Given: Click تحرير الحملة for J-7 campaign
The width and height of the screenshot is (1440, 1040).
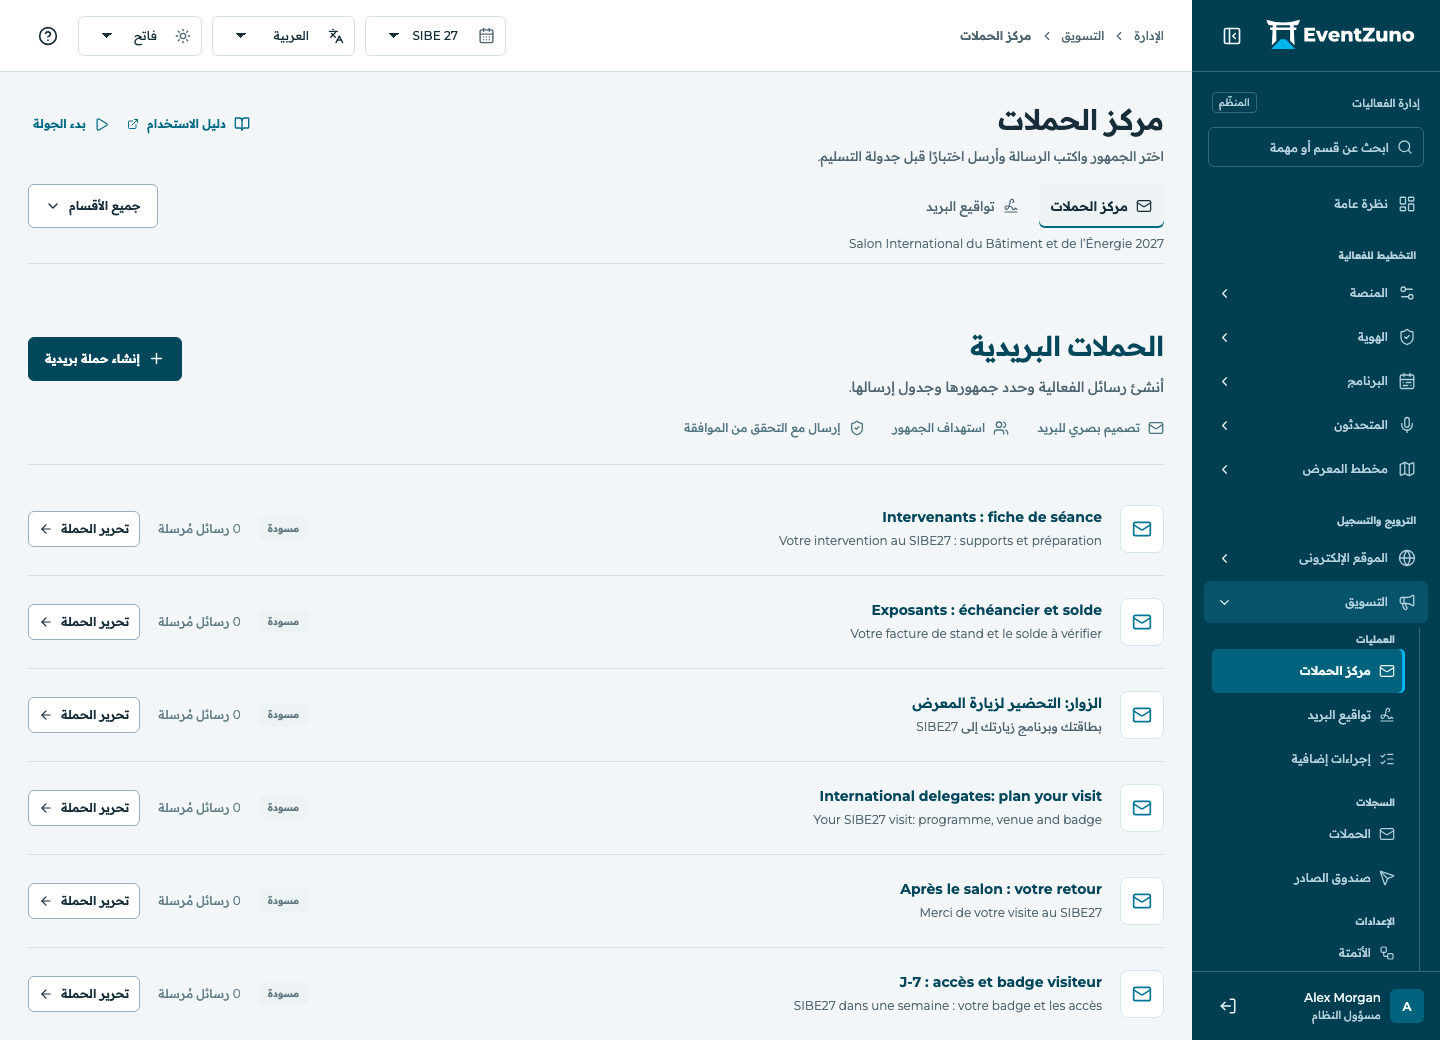Looking at the screenshot, I should point(84,994).
